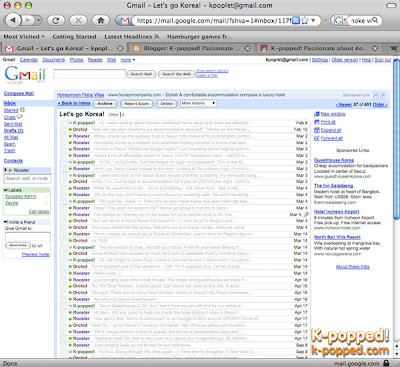Close the Blogger K-popped tab

[x=248, y=48]
